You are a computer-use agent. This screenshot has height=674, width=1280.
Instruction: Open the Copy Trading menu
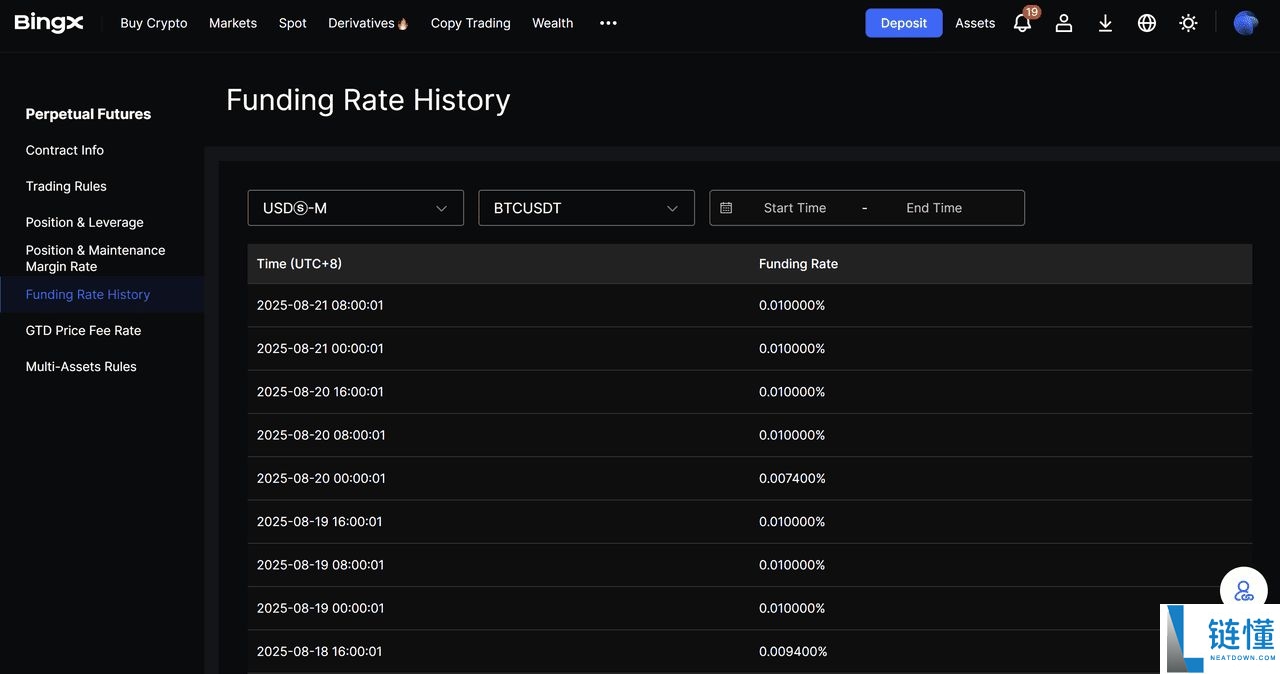coord(470,23)
